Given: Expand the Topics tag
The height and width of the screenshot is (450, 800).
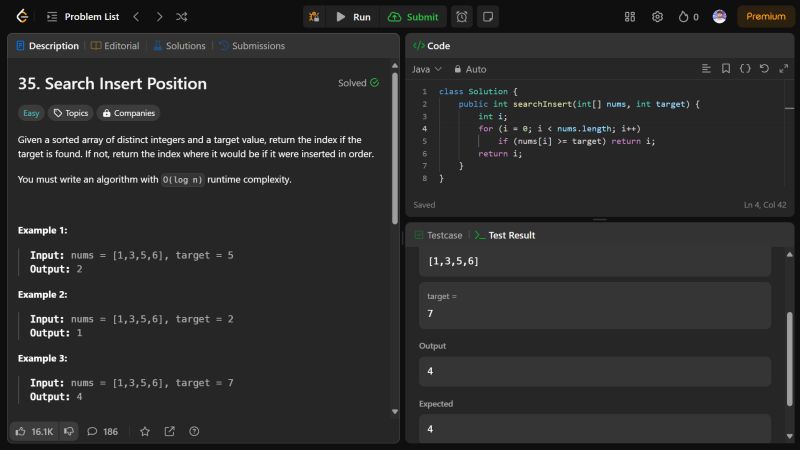Looking at the screenshot, I should tap(71, 113).
